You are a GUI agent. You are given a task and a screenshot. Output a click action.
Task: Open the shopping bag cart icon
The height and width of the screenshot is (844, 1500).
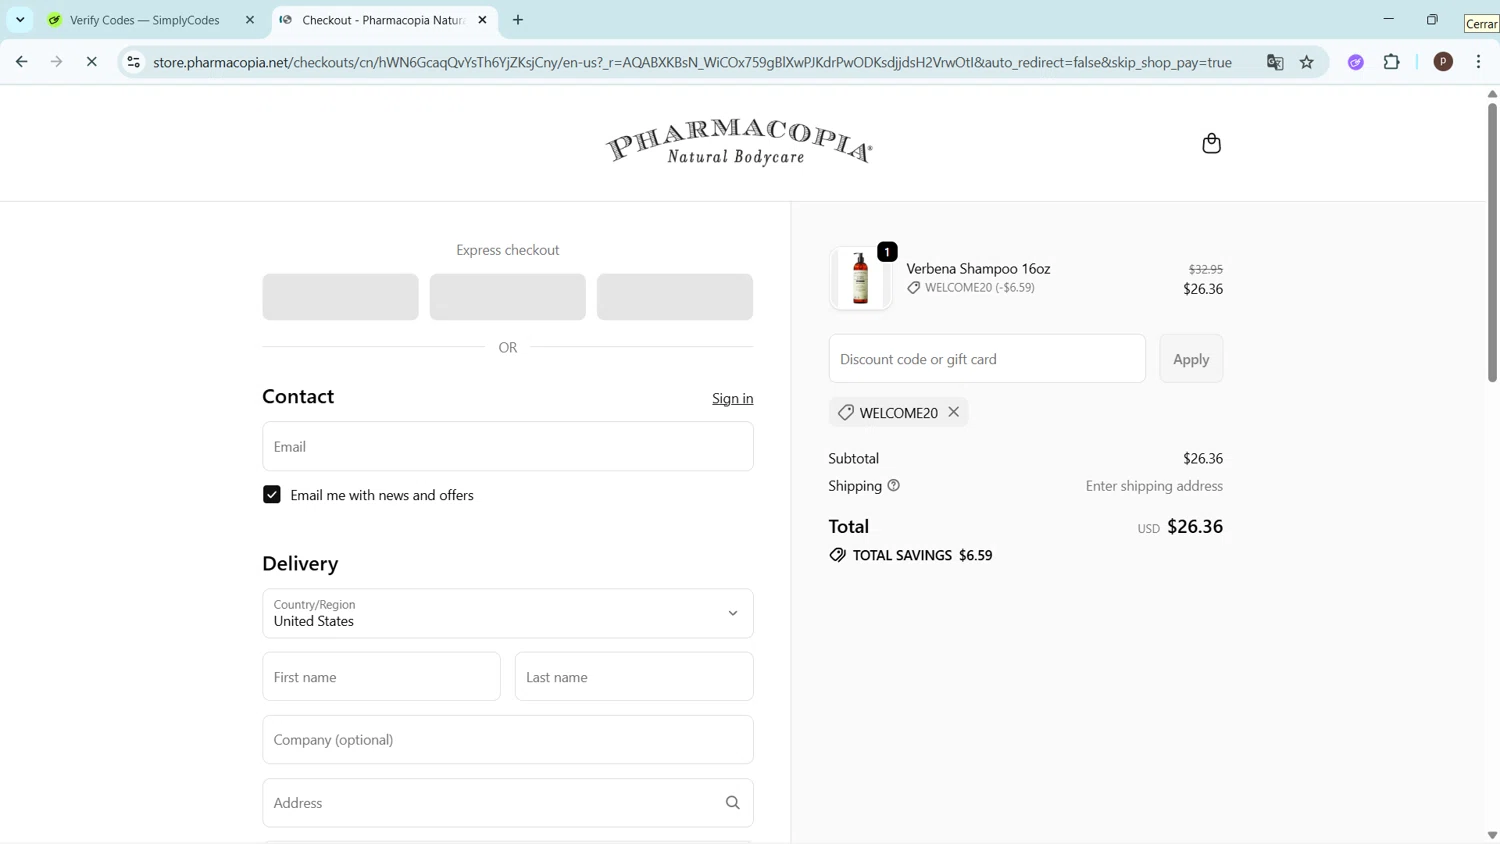(1211, 143)
